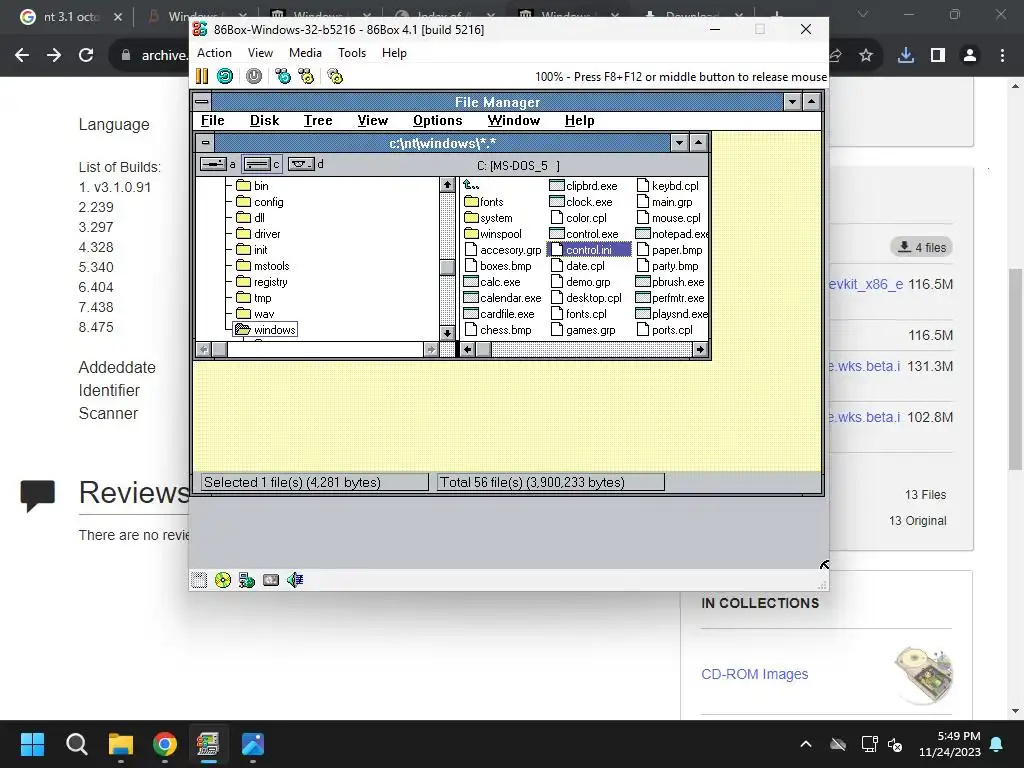
Task: Maximize File Manager with up arrow
Action: [811, 102]
